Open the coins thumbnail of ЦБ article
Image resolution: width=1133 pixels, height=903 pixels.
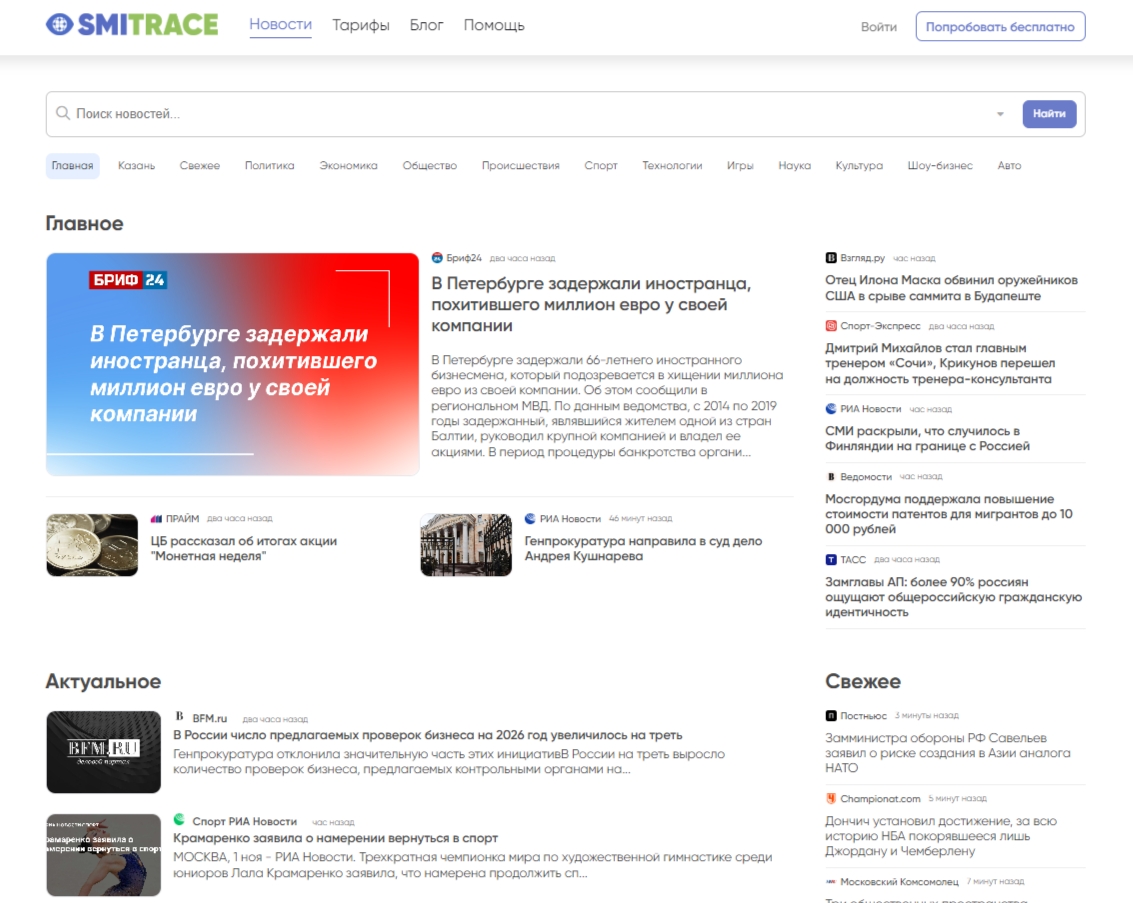pos(92,545)
